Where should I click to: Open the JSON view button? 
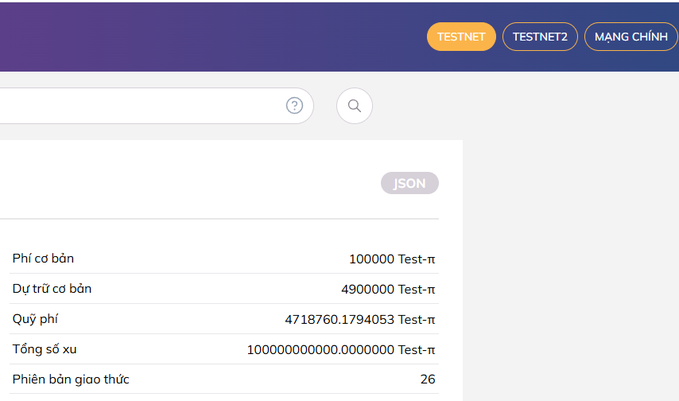(410, 183)
